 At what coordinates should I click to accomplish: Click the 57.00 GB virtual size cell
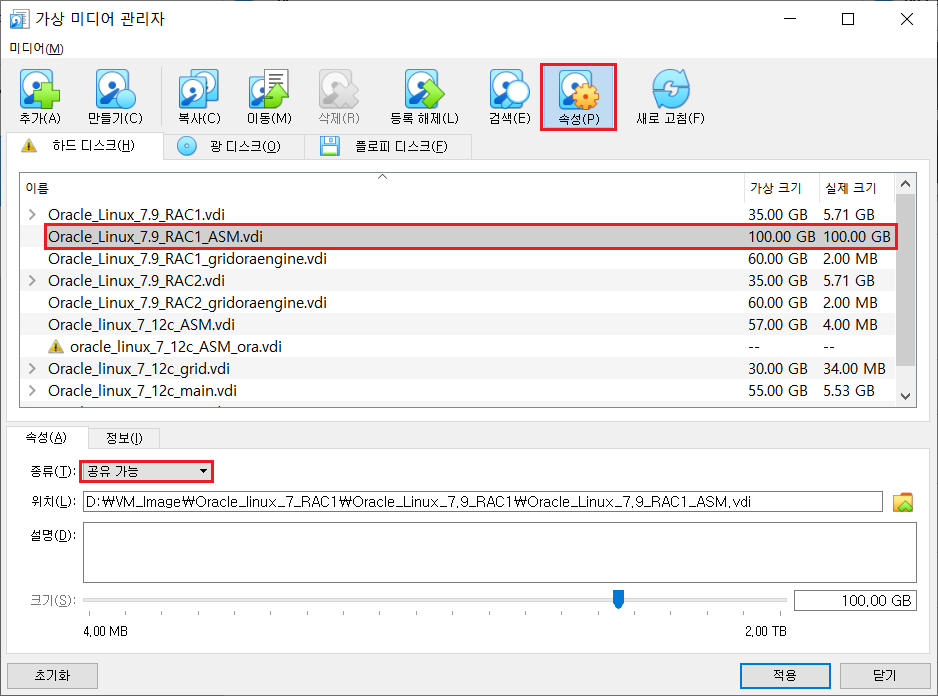pyautogui.click(x=778, y=325)
